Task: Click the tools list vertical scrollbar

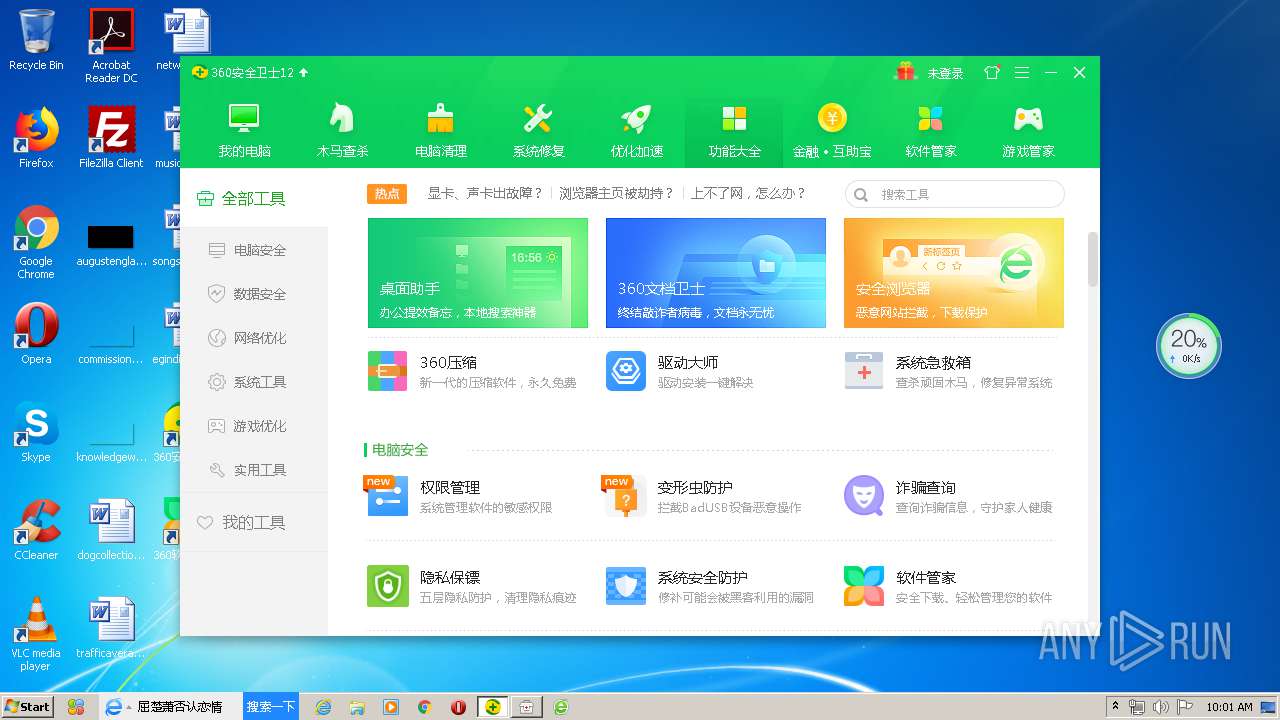Action: pyautogui.click(x=1093, y=260)
